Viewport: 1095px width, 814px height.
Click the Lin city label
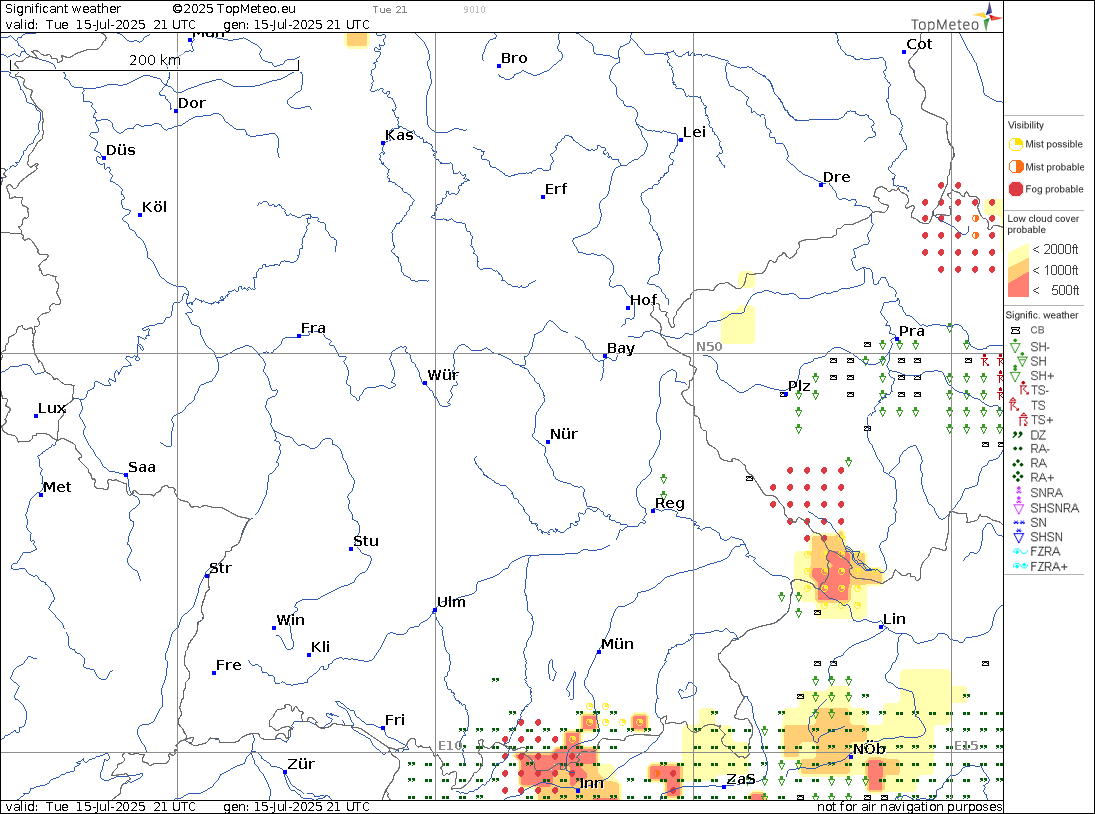895,619
